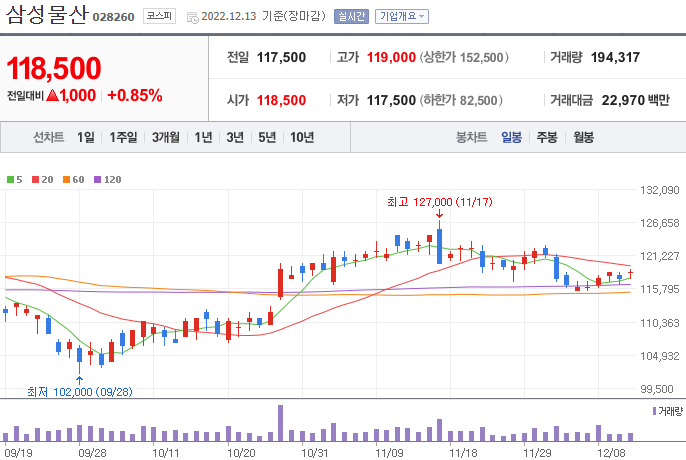Click the 09/19 date label on axis
The width and height of the screenshot is (686, 460).
tap(17, 453)
